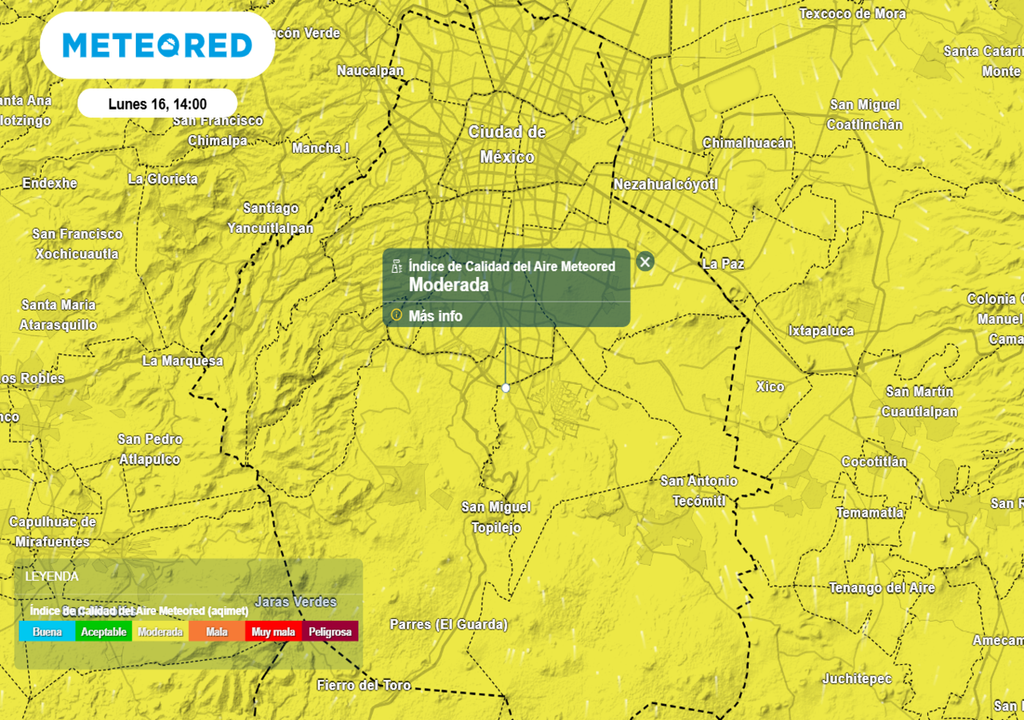Image resolution: width=1024 pixels, height=720 pixels.
Task: Click the Aceptable green legend swatch
Action: pos(103,632)
